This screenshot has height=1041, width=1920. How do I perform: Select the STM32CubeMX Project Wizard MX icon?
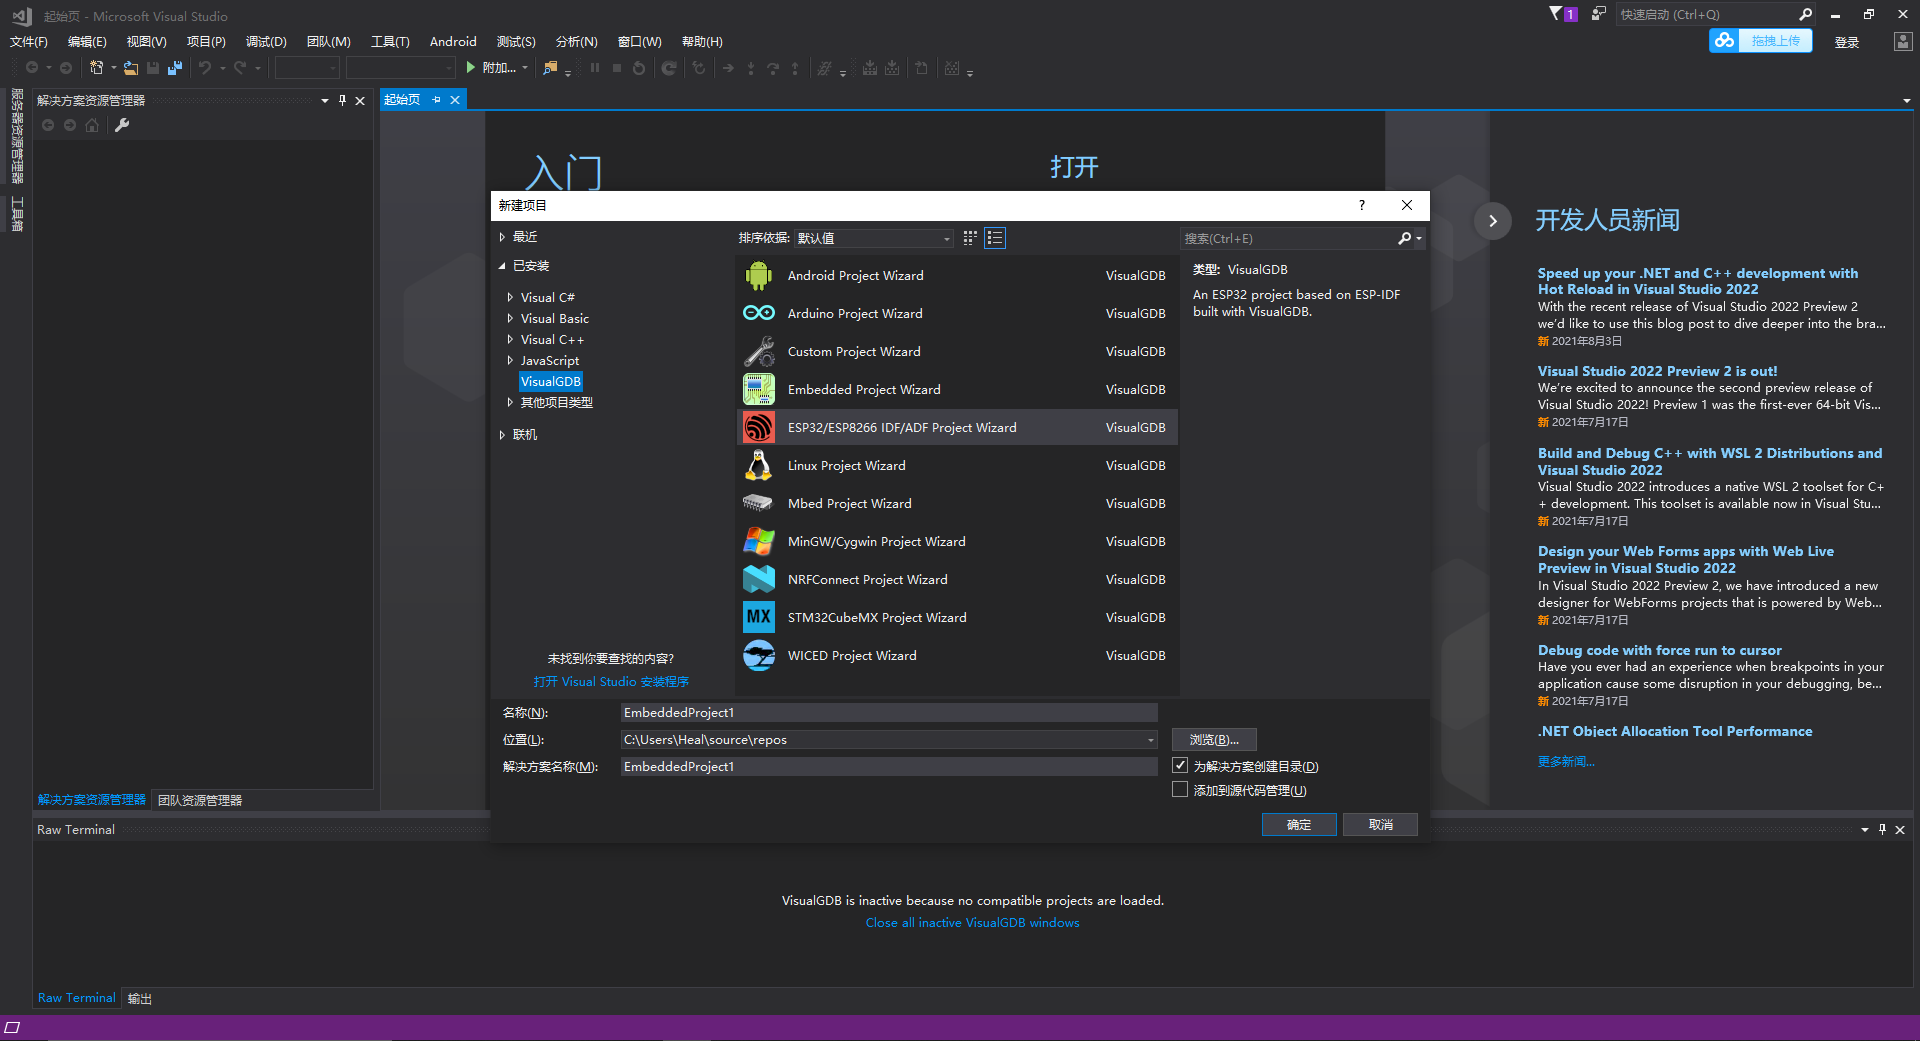[759, 617]
